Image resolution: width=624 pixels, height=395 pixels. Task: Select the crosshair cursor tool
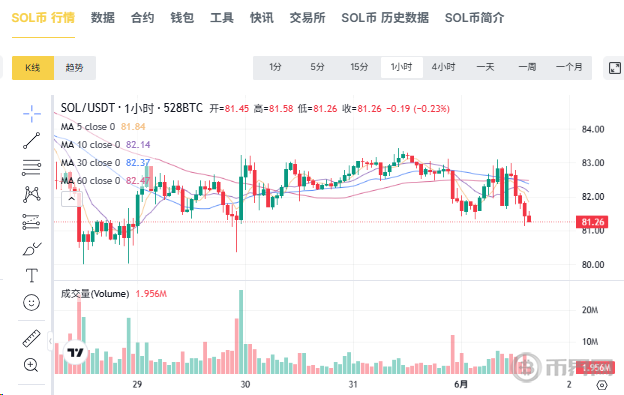point(32,114)
